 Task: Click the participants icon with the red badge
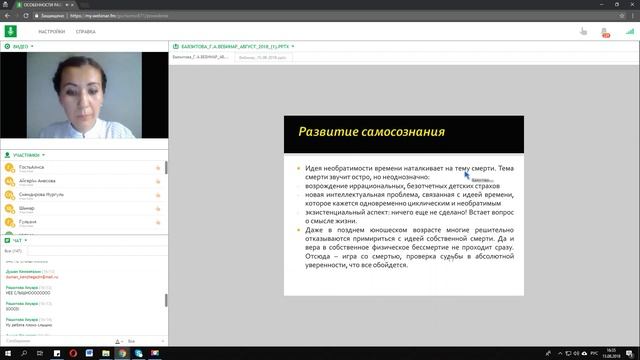pyautogui.click(x=605, y=32)
